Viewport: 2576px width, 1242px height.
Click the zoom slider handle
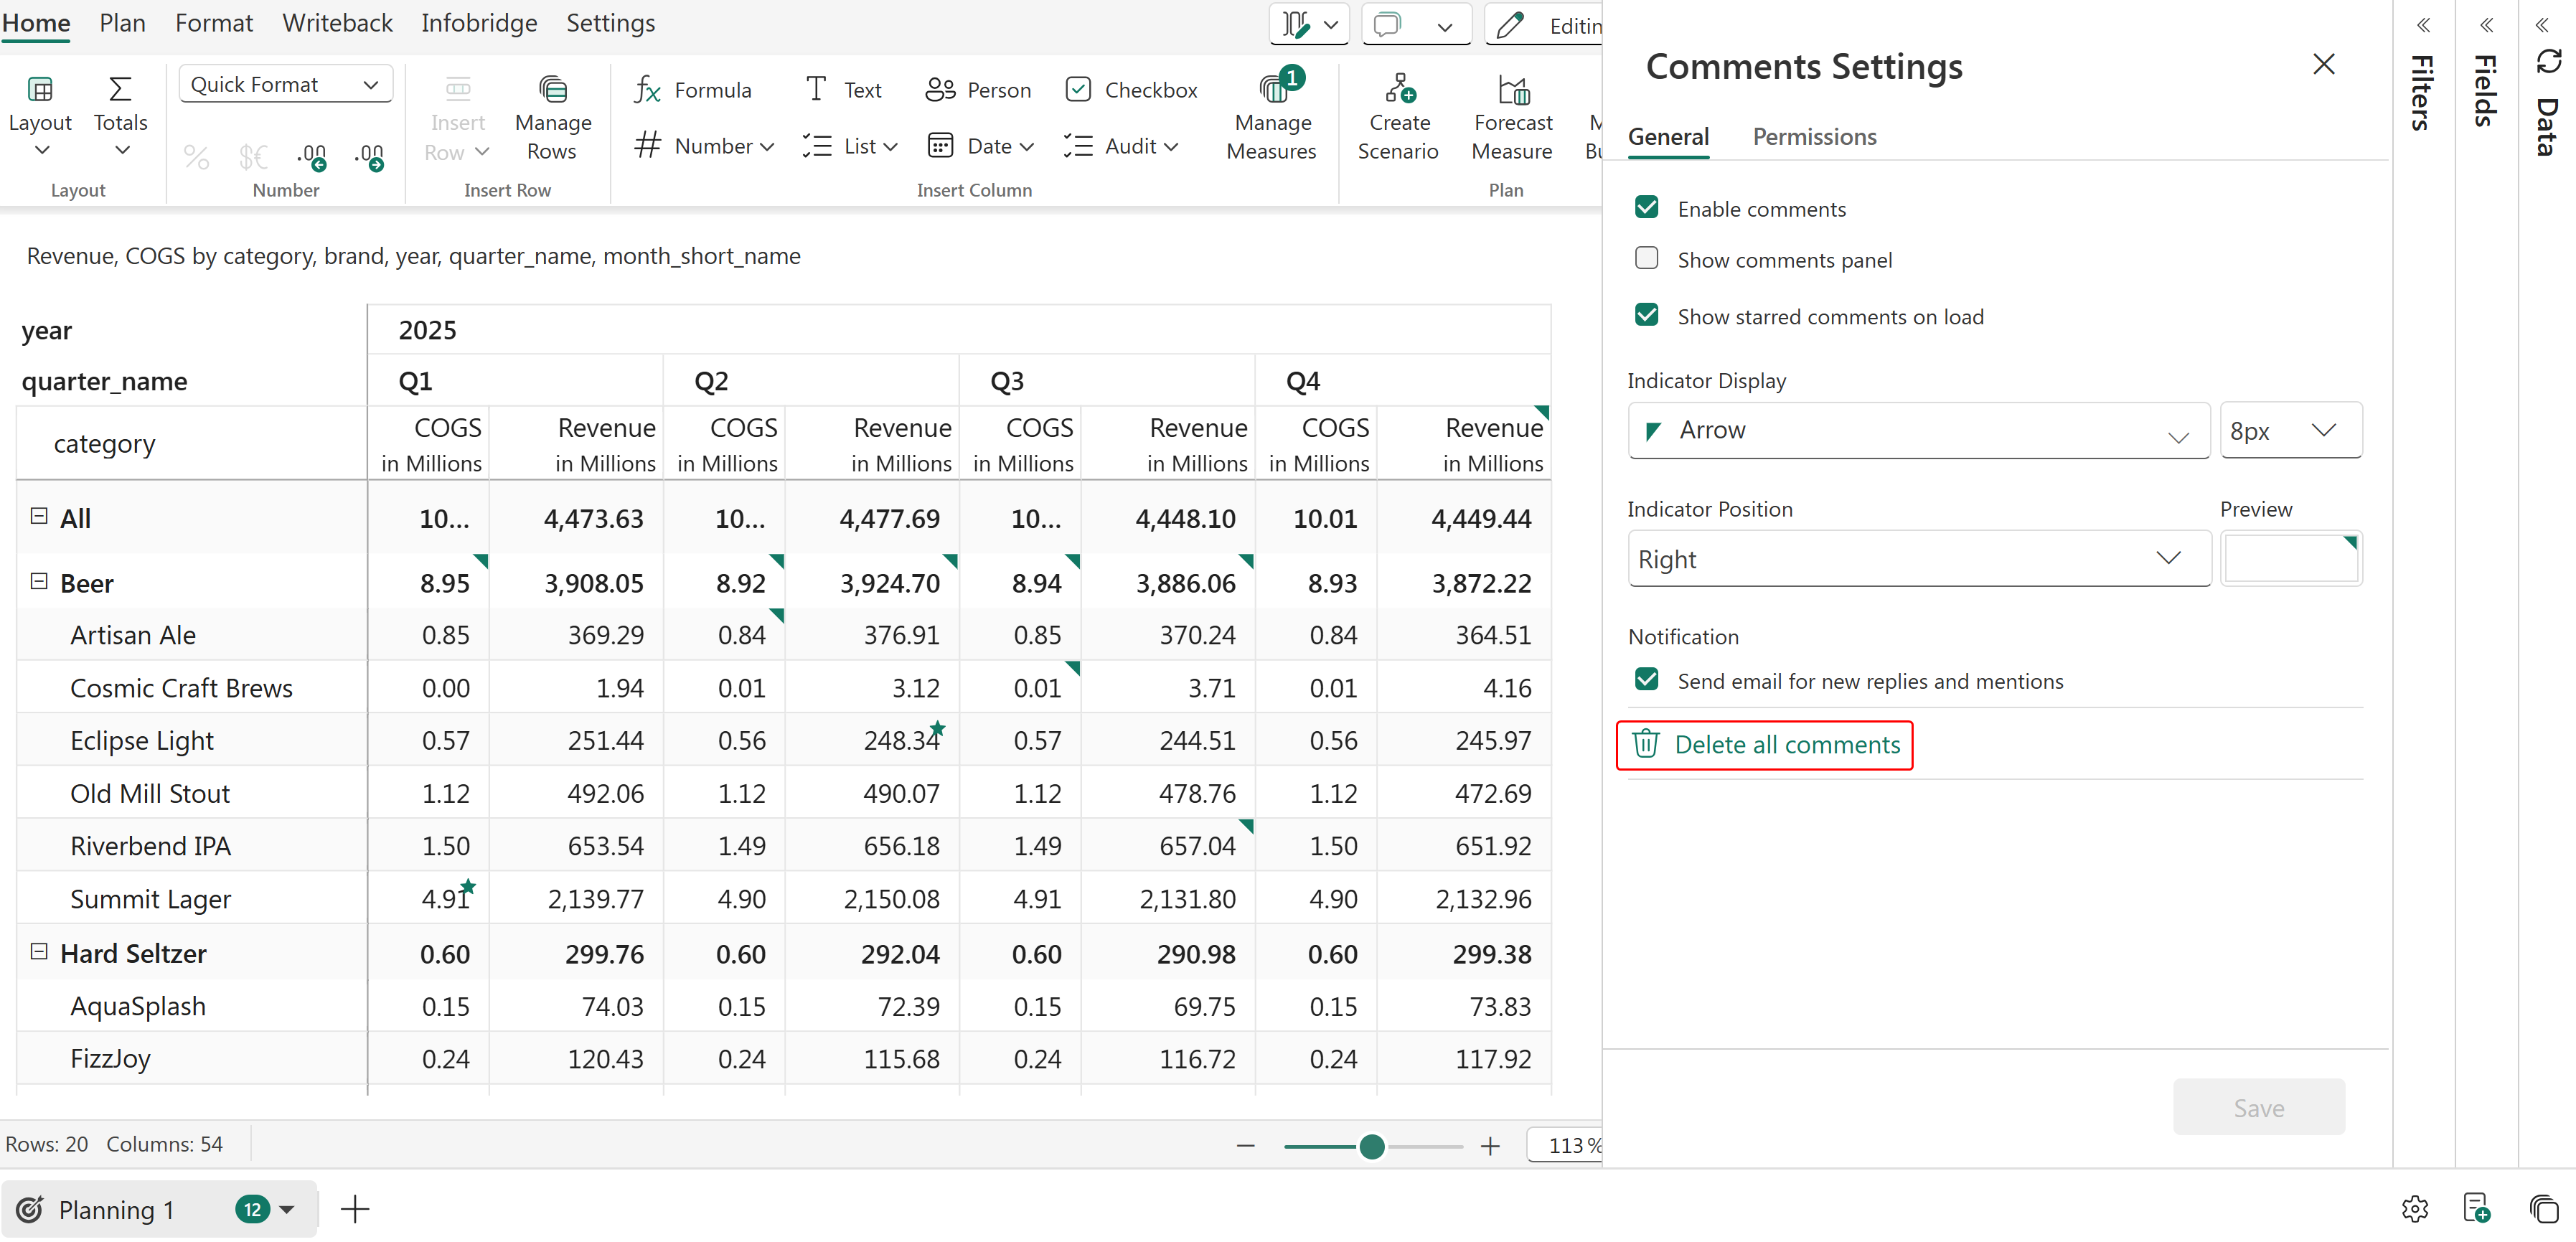[1371, 1146]
